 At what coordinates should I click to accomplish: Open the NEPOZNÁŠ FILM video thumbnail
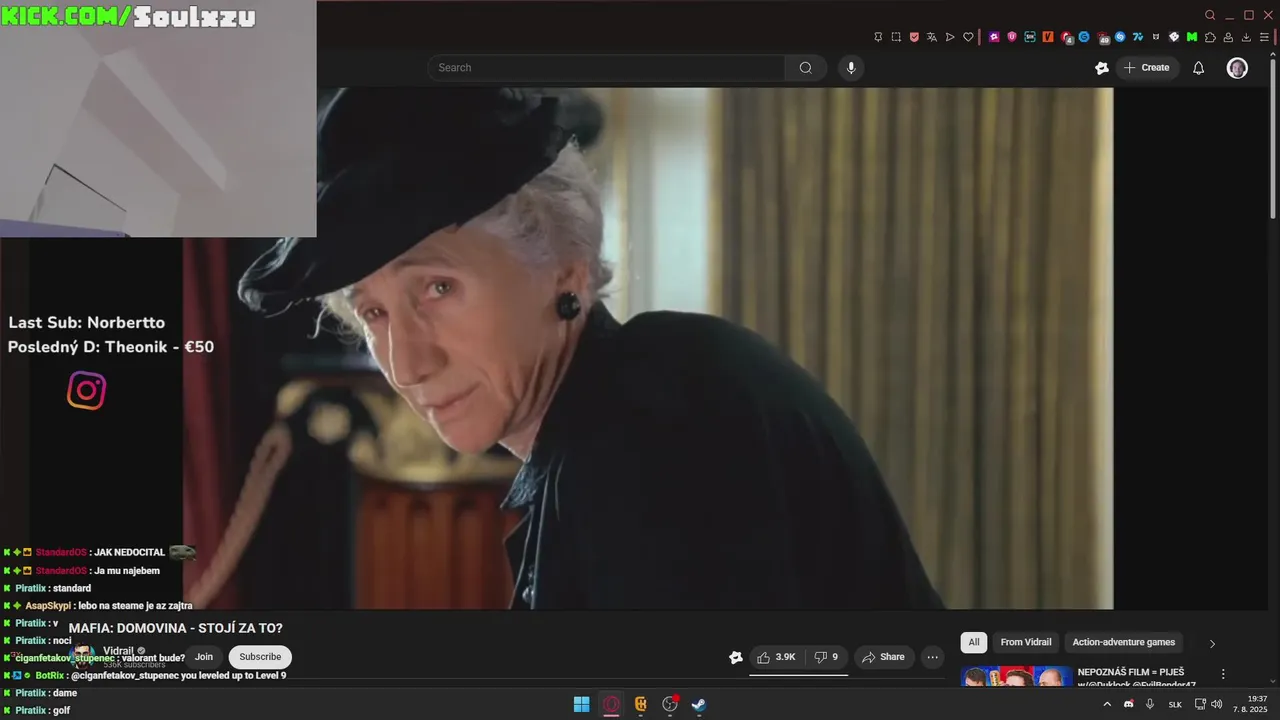click(1017, 677)
